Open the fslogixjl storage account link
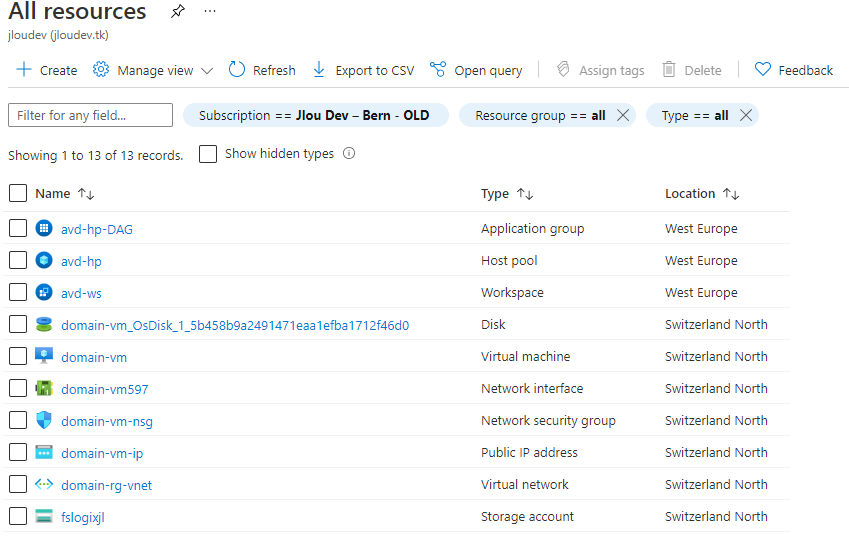 [x=82, y=517]
